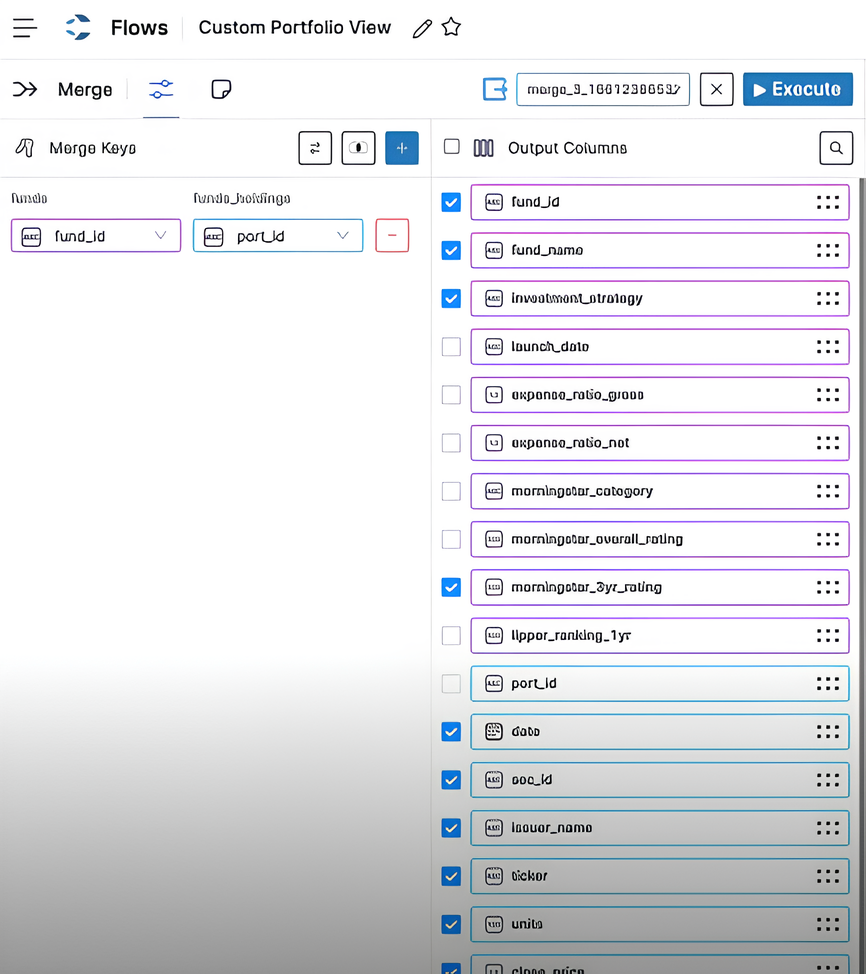
Task: Open the sticky note tab
Action: point(221,89)
